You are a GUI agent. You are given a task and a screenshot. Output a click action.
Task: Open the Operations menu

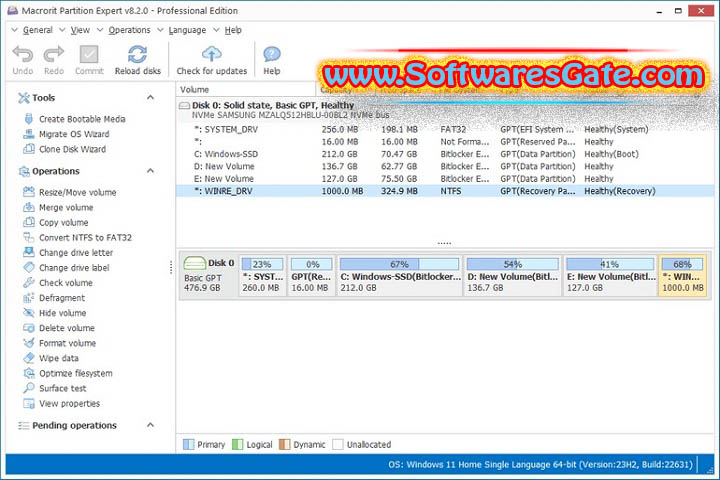(x=129, y=30)
